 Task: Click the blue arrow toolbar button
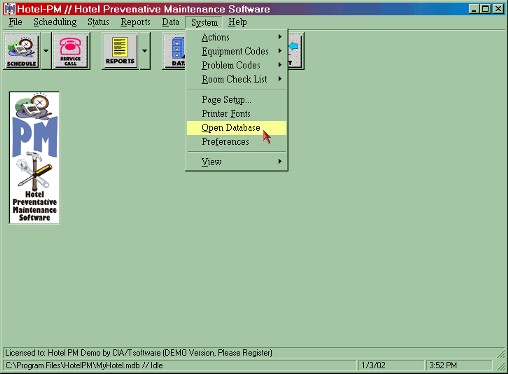pyautogui.click(x=296, y=51)
